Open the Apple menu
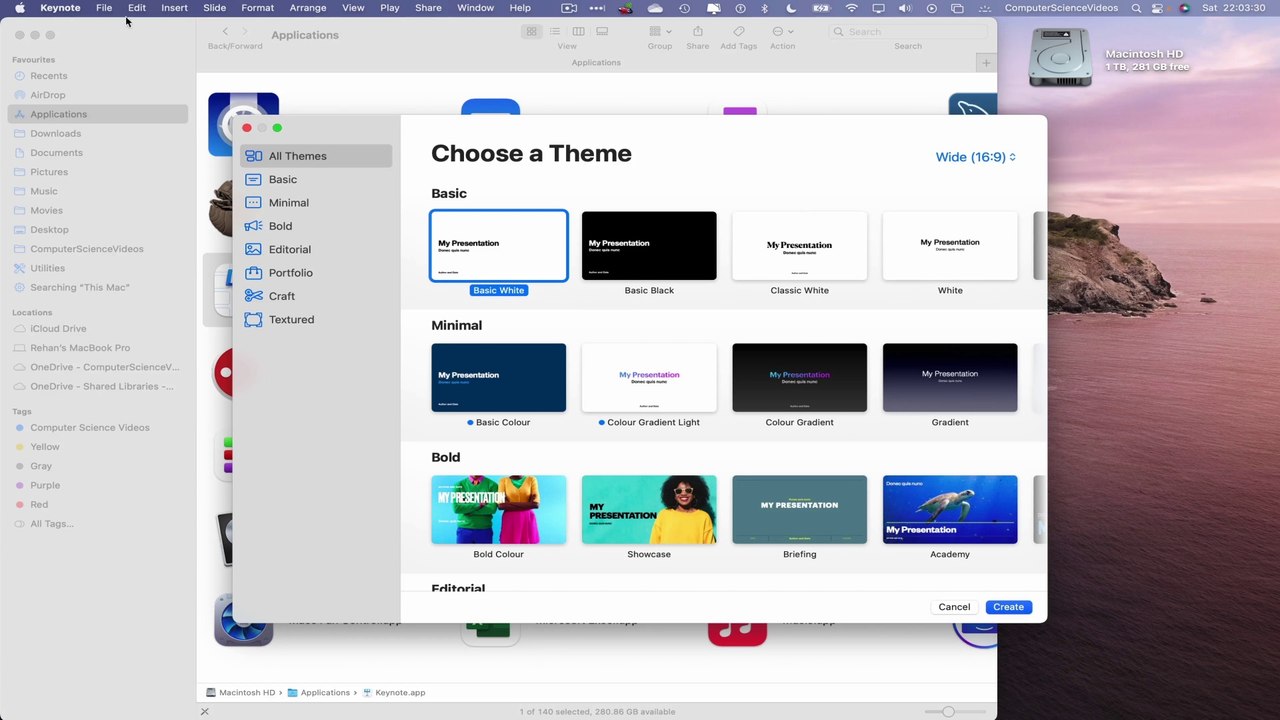Viewport: 1280px width, 720px height. 20,8
